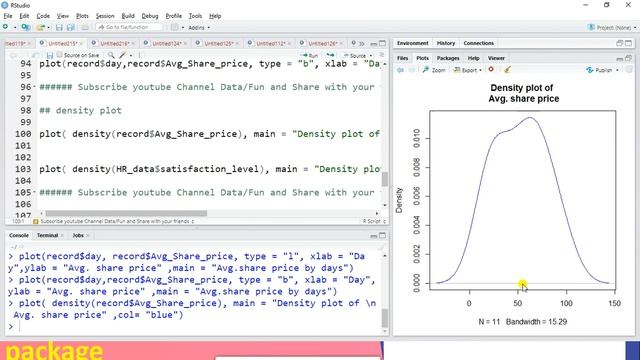Open the Tools menu
Viewport: 640px width, 360px height.
195,16
